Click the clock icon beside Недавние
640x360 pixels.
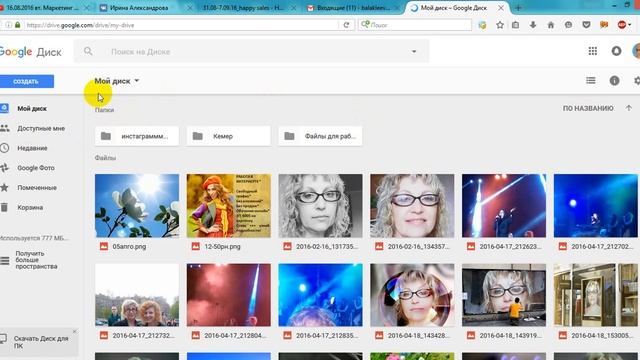[4, 148]
